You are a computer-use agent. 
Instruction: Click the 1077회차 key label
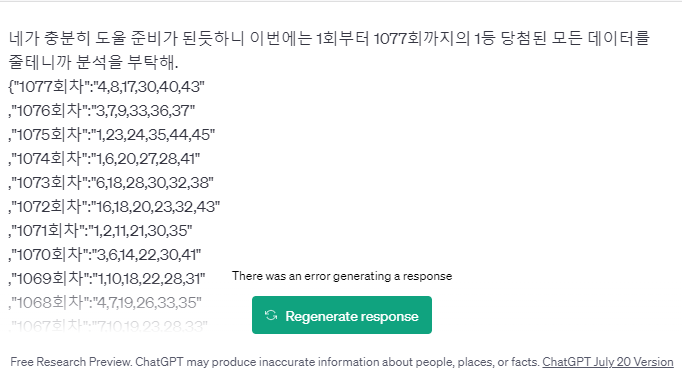tap(51, 87)
